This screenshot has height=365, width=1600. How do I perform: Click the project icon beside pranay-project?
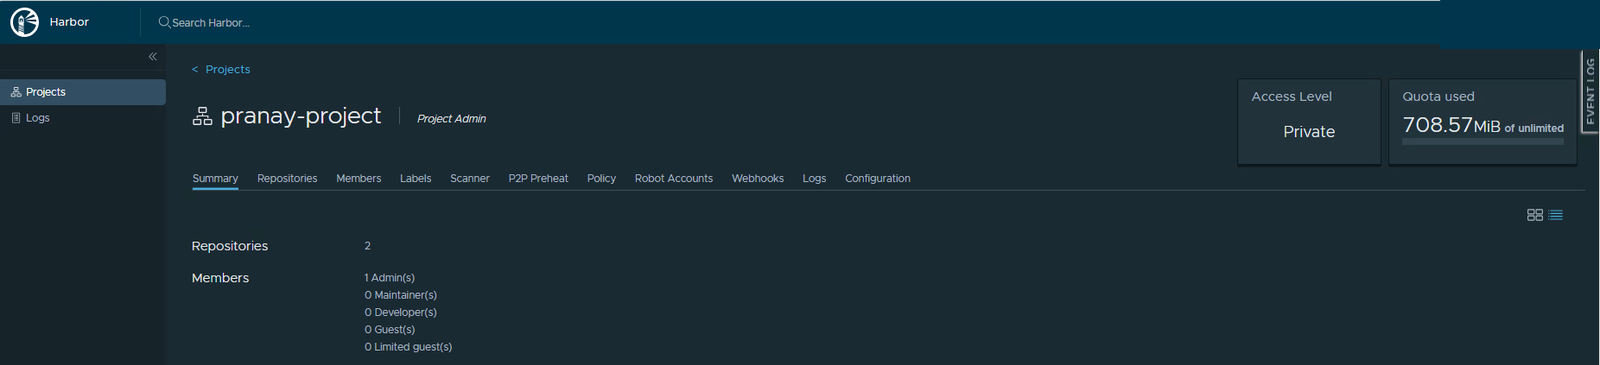[202, 117]
